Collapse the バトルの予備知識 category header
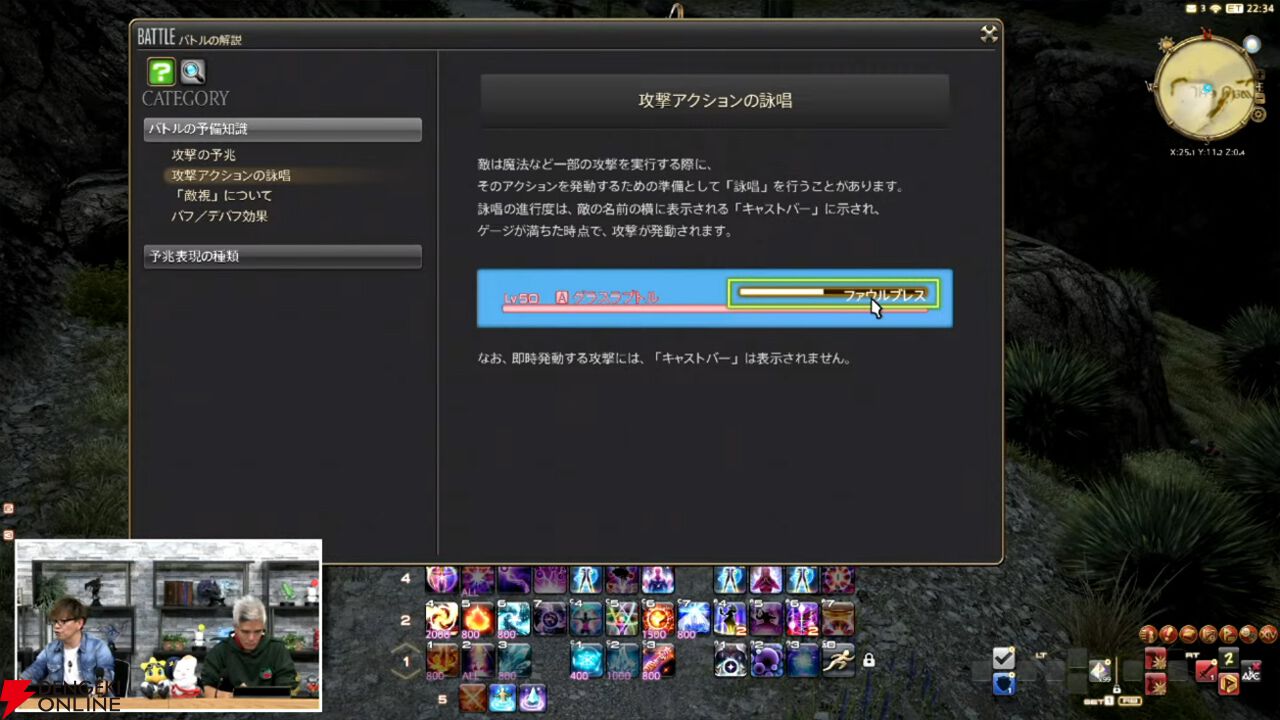 (283, 129)
